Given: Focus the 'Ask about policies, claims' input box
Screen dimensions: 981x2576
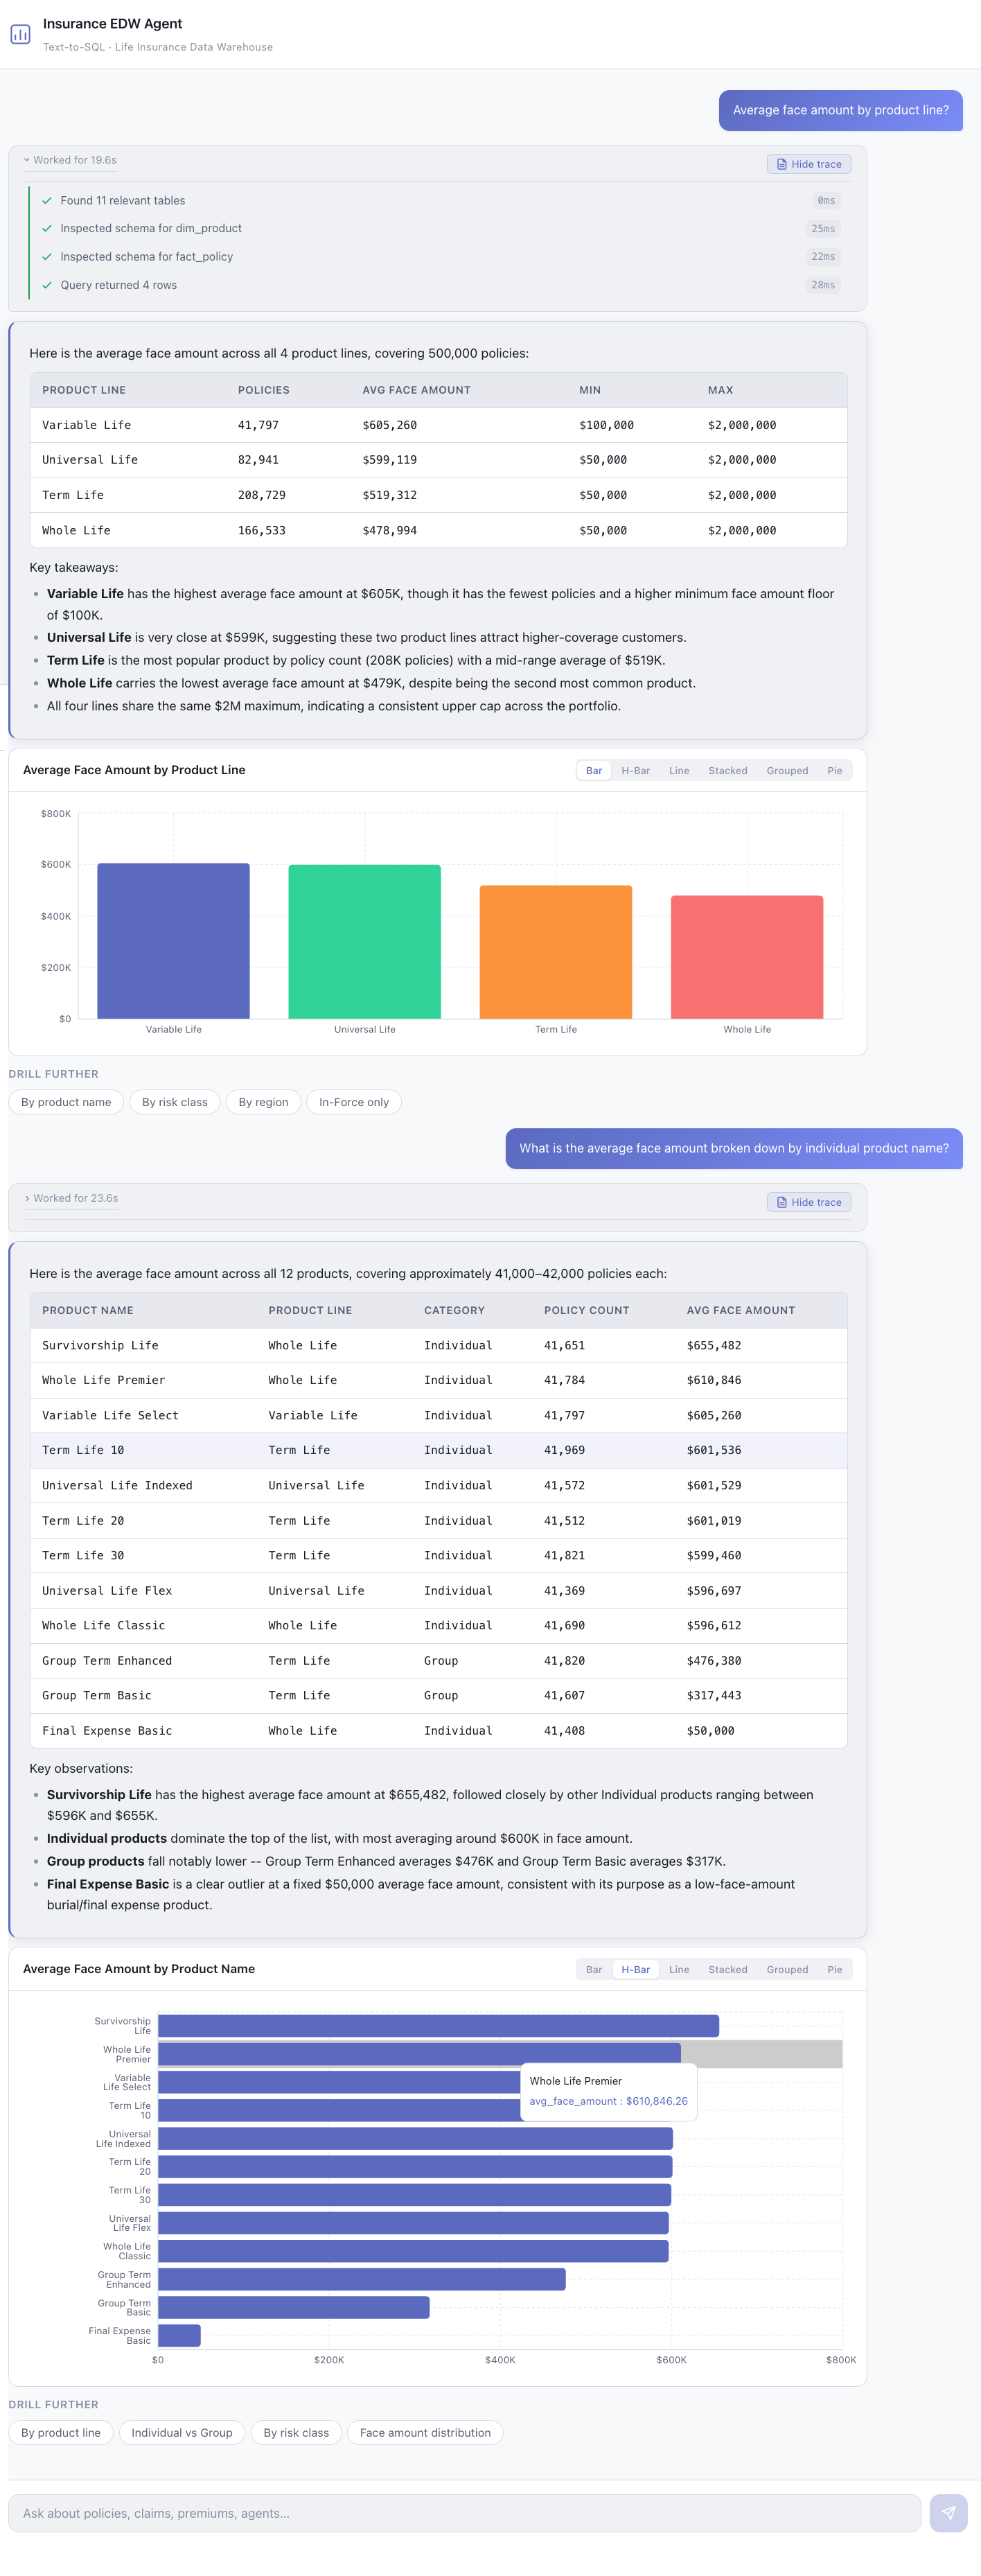Looking at the screenshot, I should [x=464, y=2513].
